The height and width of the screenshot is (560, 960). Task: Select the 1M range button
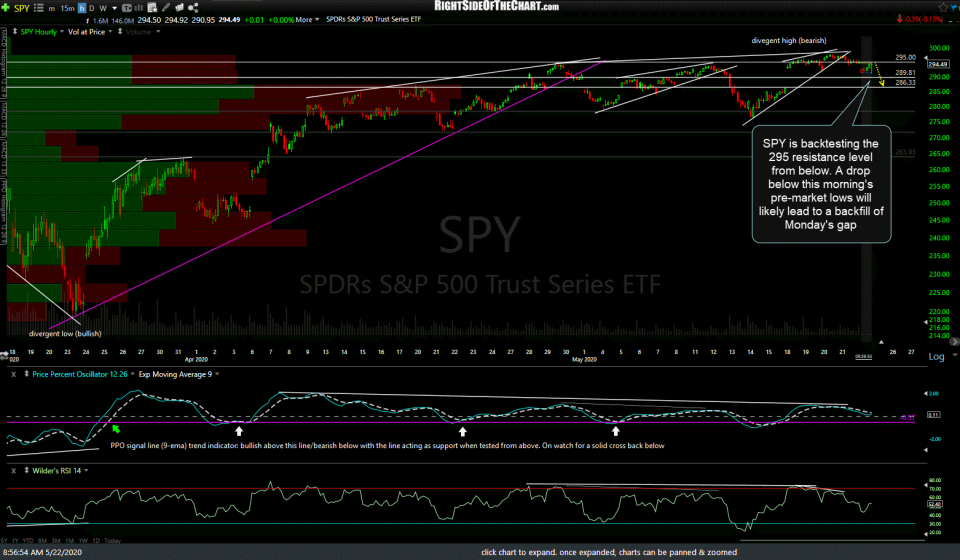pyautogui.click(x=70, y=540)
